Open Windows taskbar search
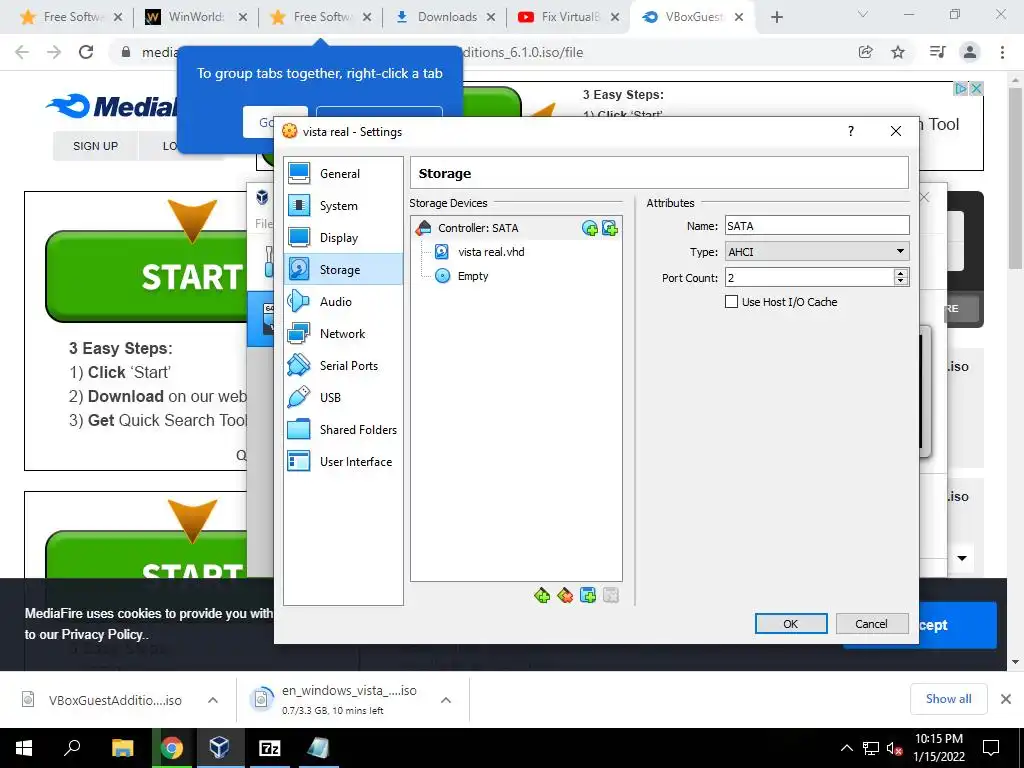Viewport: 1024px width, 768px height. 72,748
